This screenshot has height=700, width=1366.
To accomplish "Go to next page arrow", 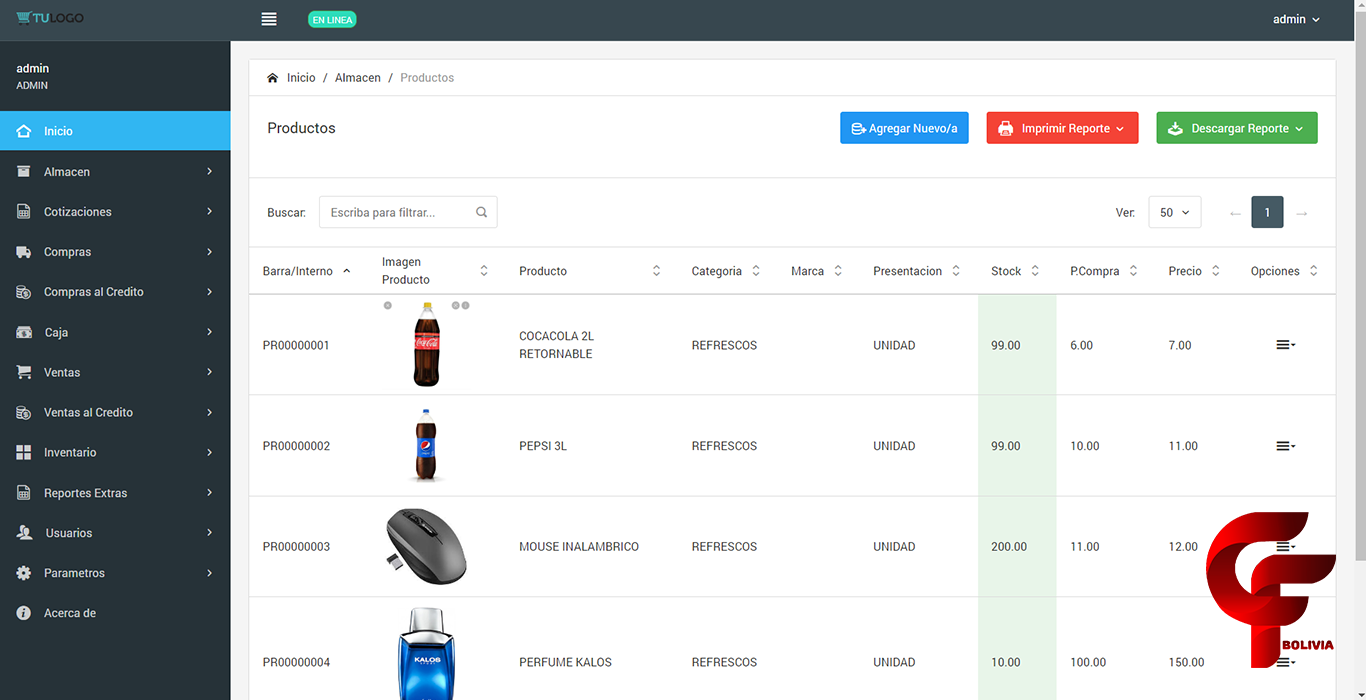I will [x=1301, y=213].
